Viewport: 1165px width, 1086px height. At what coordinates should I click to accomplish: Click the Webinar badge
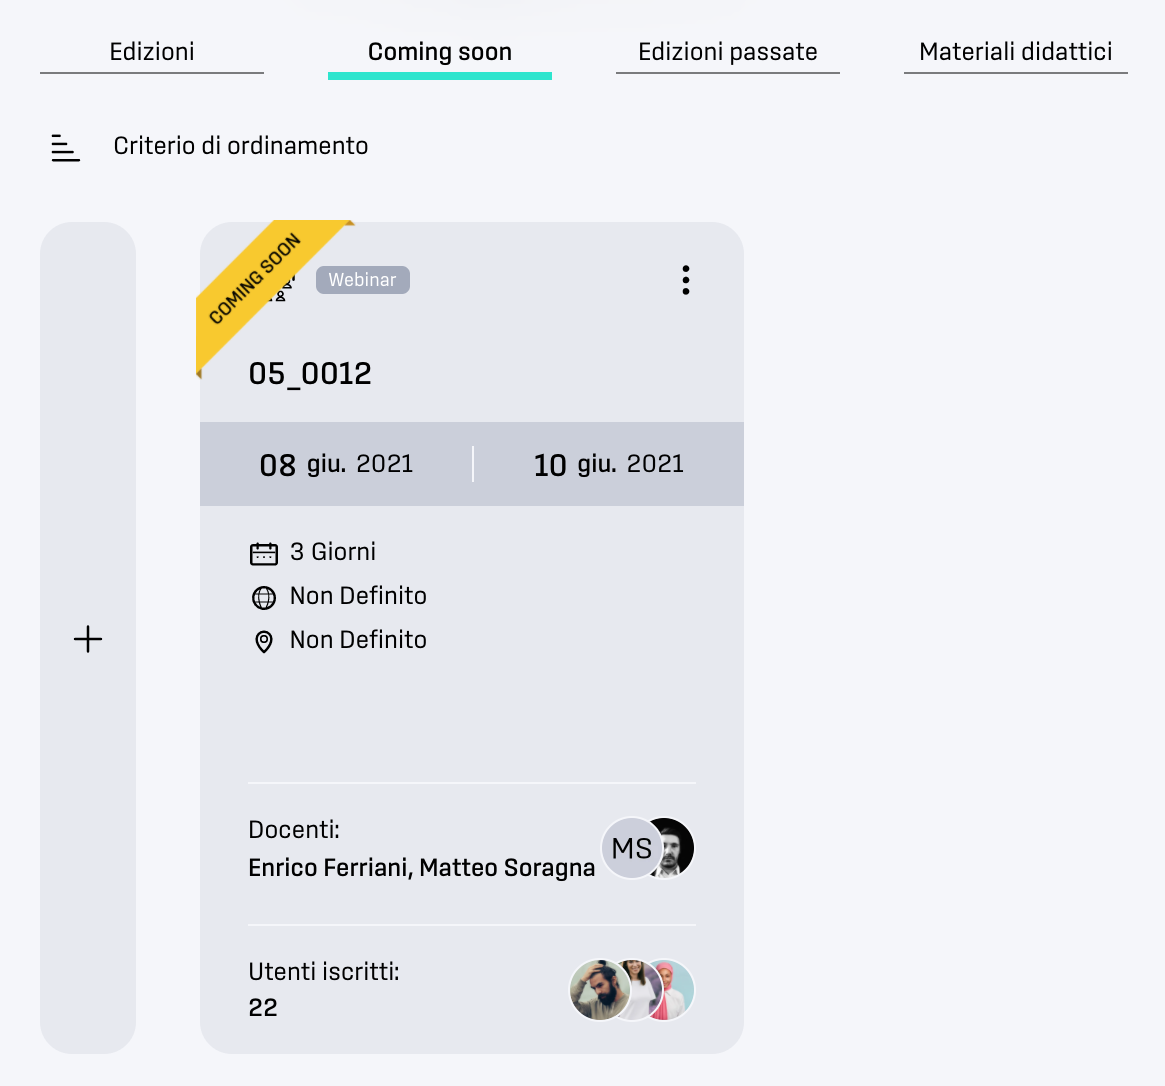pyautogui.click(x=363, y=280)
